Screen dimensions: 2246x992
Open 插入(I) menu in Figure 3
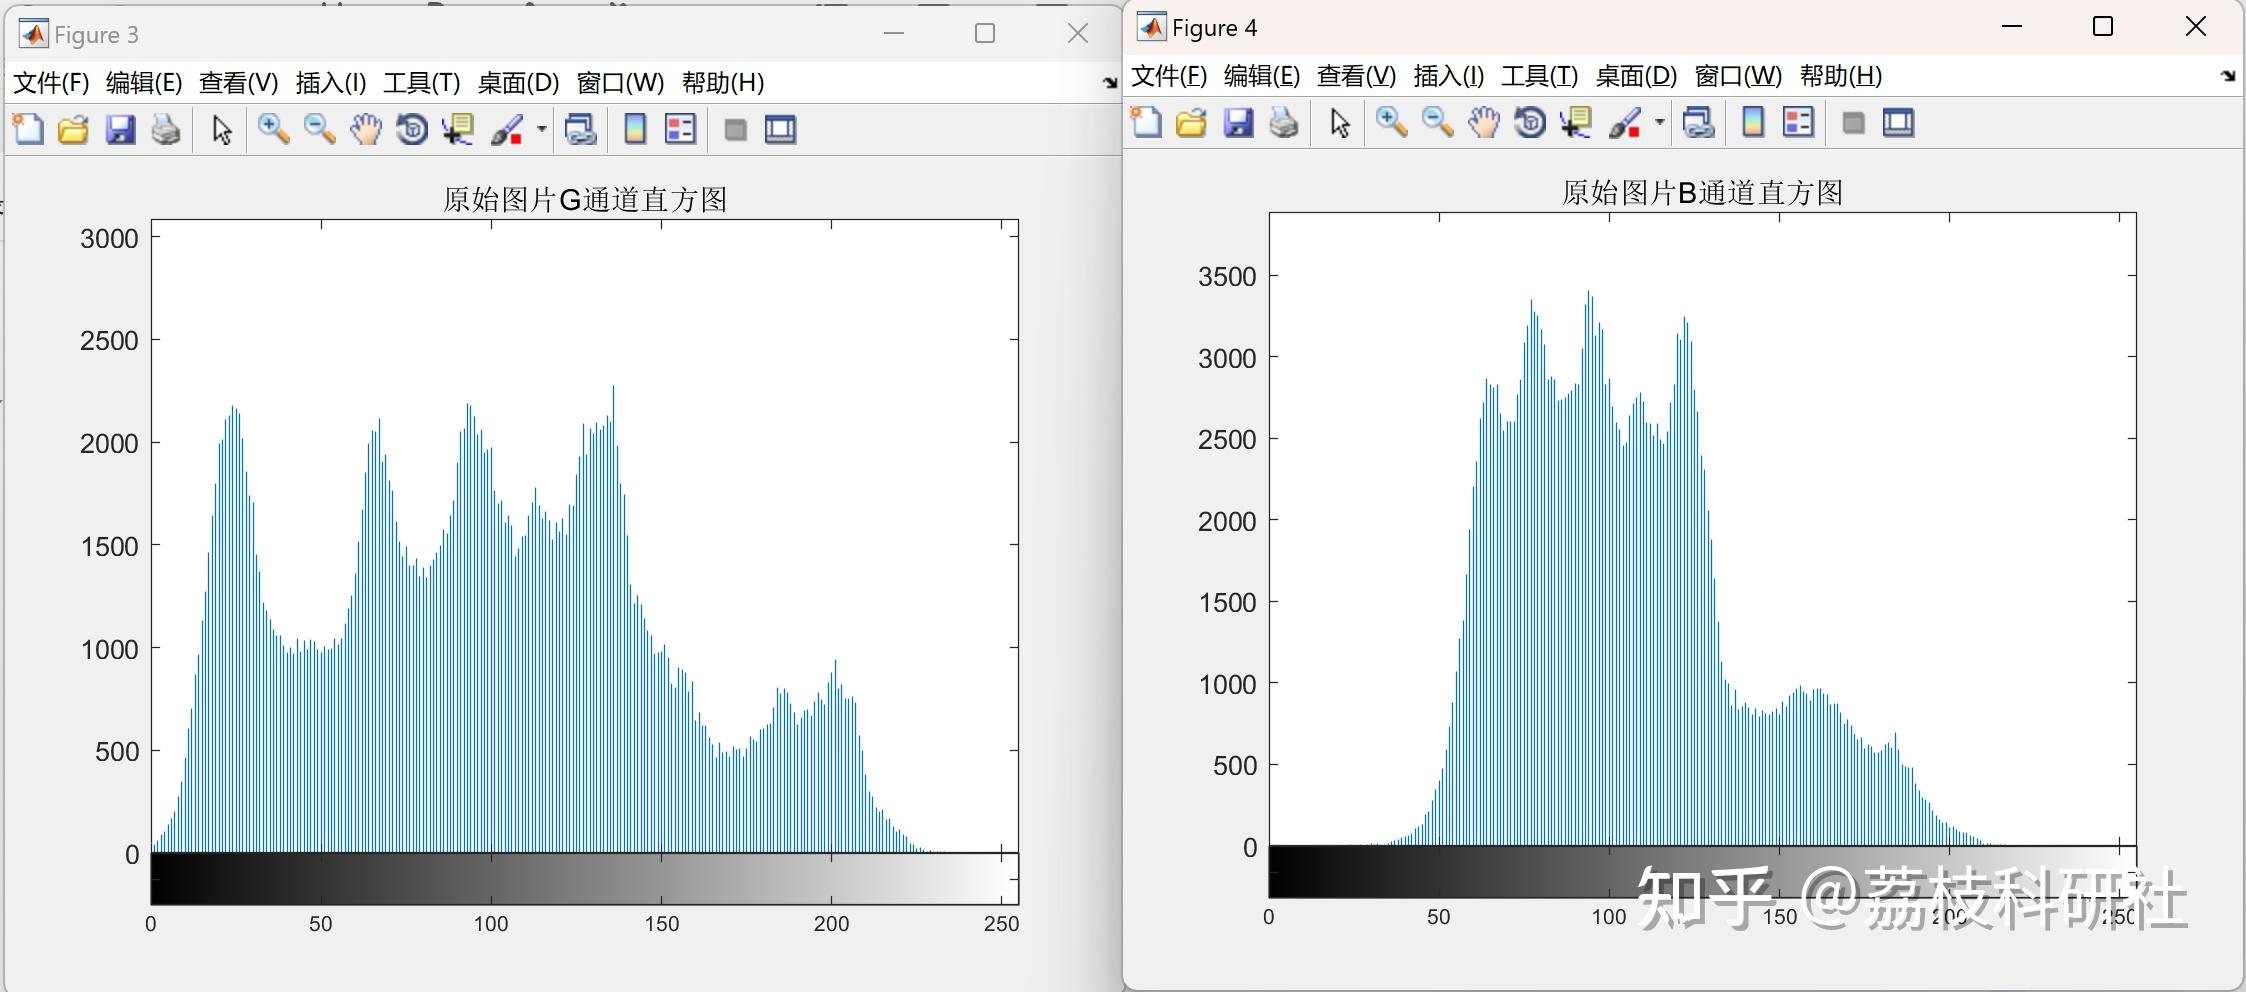click(331, 83)
